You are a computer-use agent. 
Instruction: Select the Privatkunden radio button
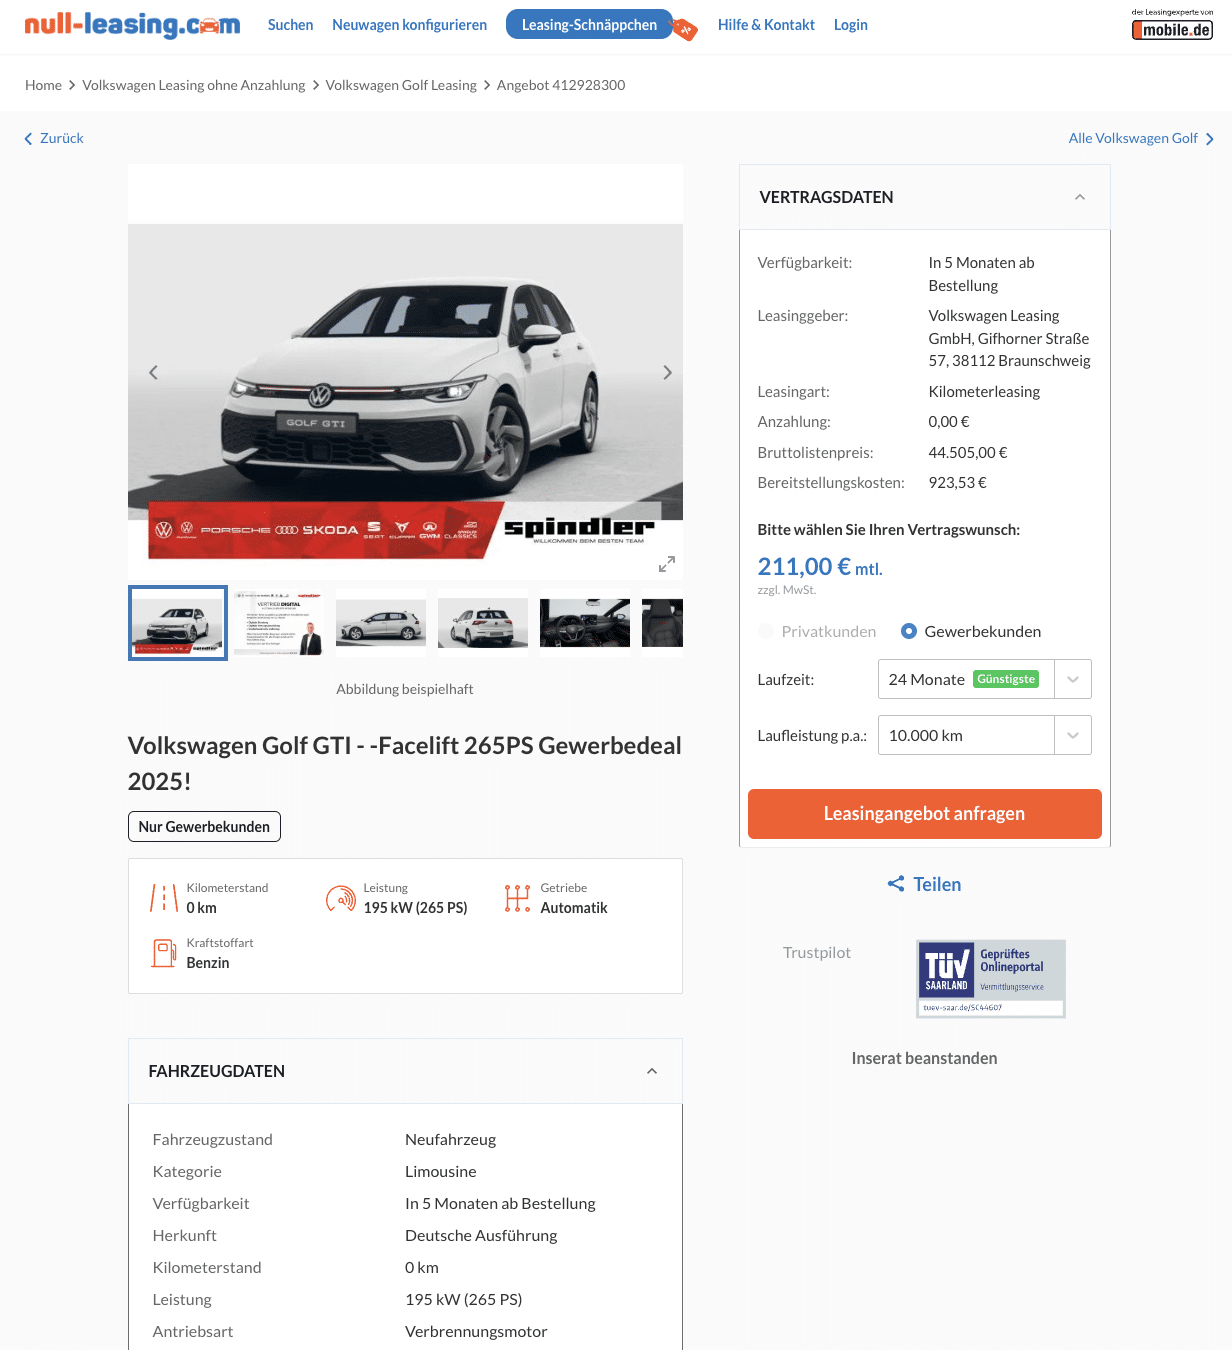766,631
